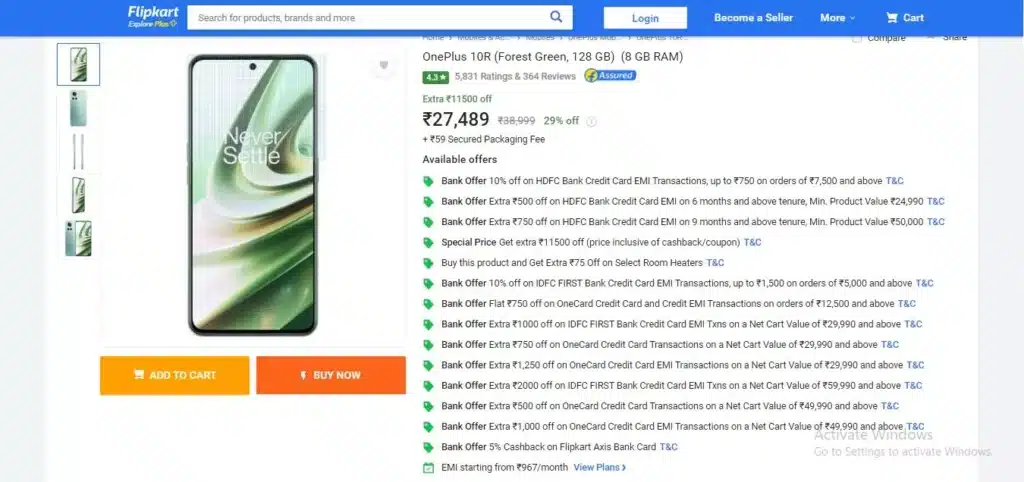1024x482 pixels.
Task: Click the ADD TO CART button
Action: [x=174, y=375]
